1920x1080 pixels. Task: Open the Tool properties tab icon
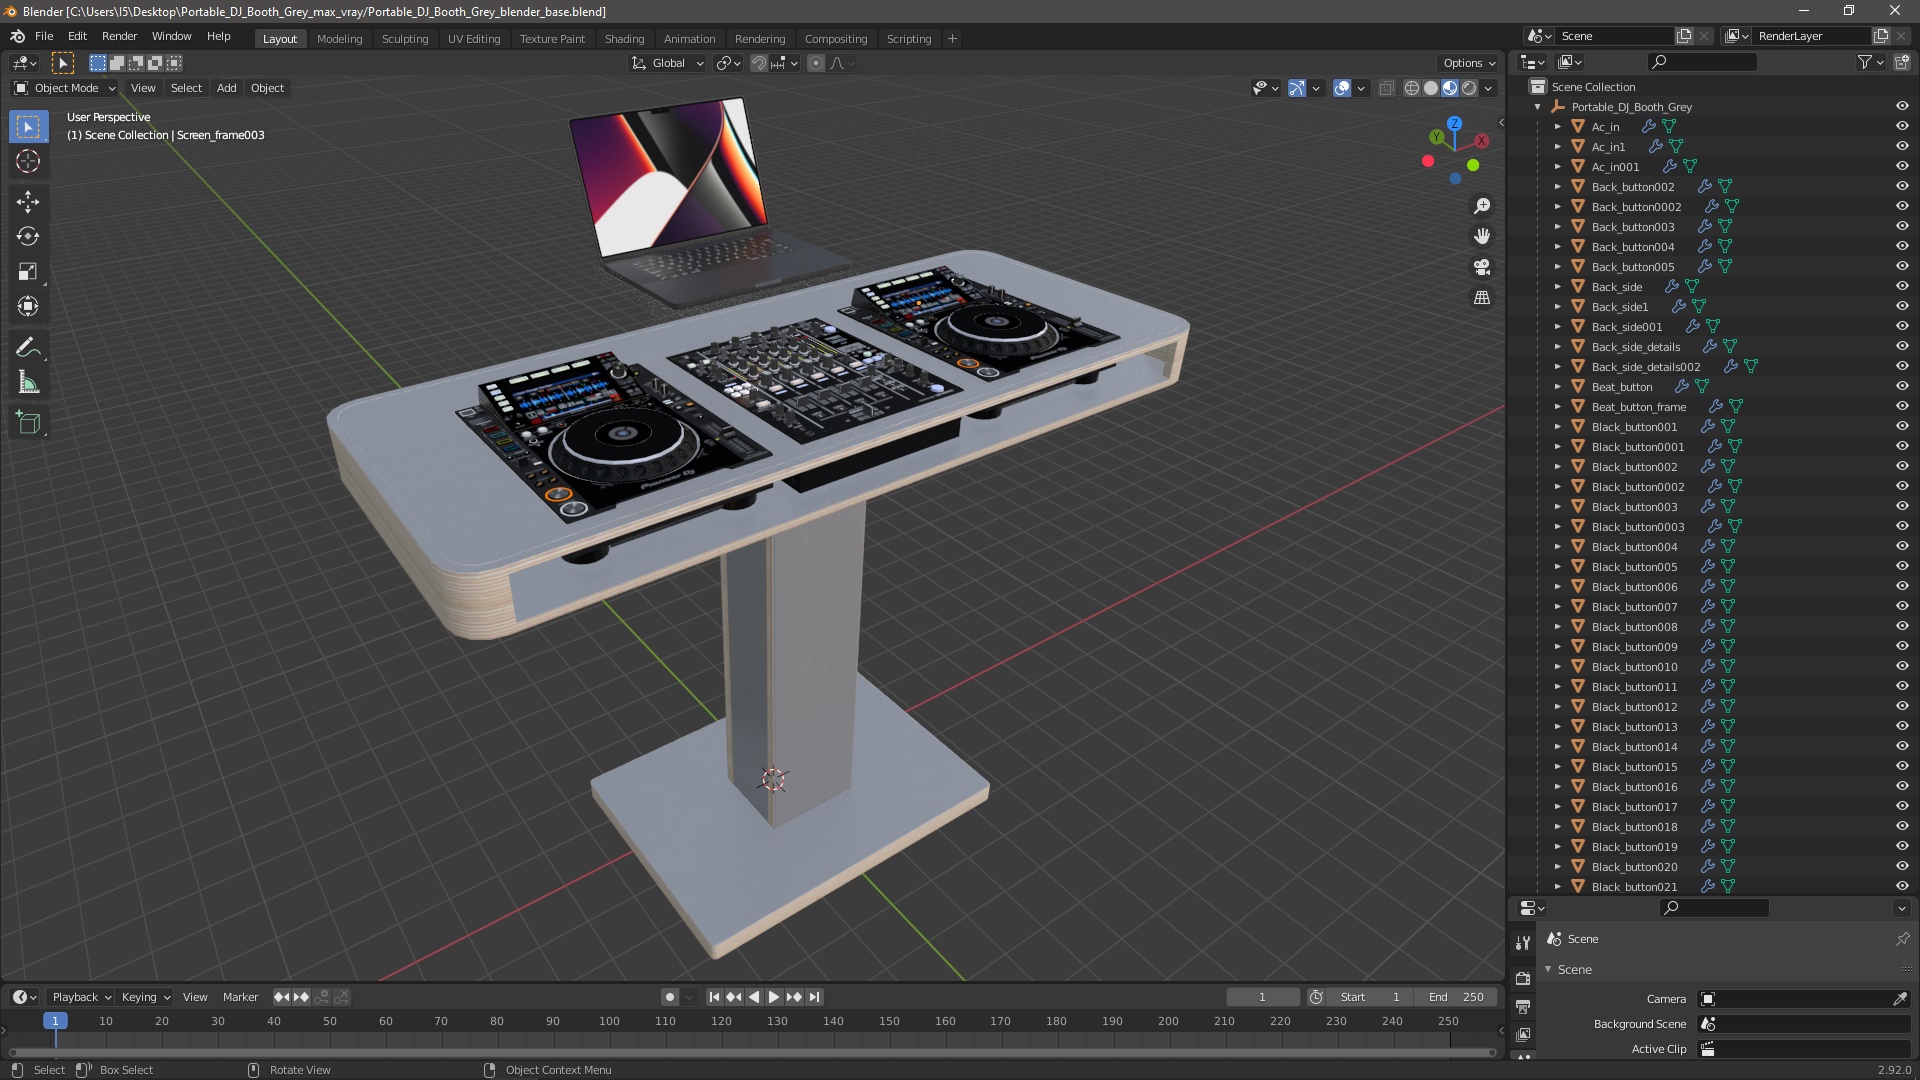coord(1523,943)
